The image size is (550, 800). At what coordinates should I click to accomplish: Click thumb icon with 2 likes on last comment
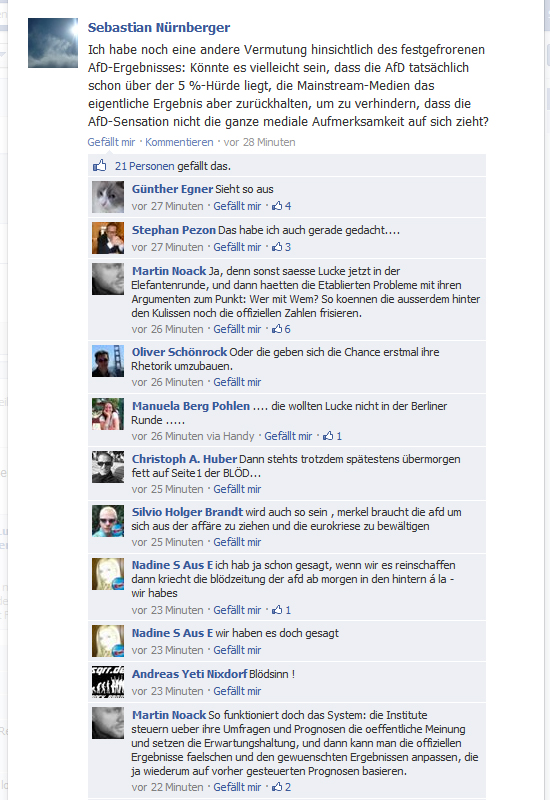coord(277,787)
